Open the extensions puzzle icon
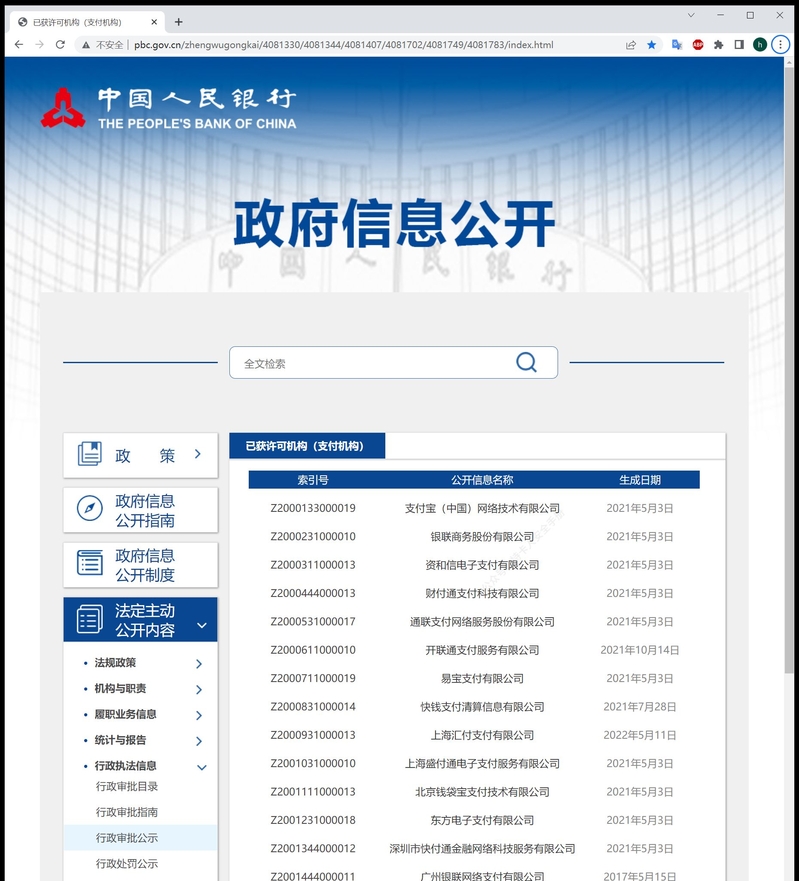 pos(719,45)
